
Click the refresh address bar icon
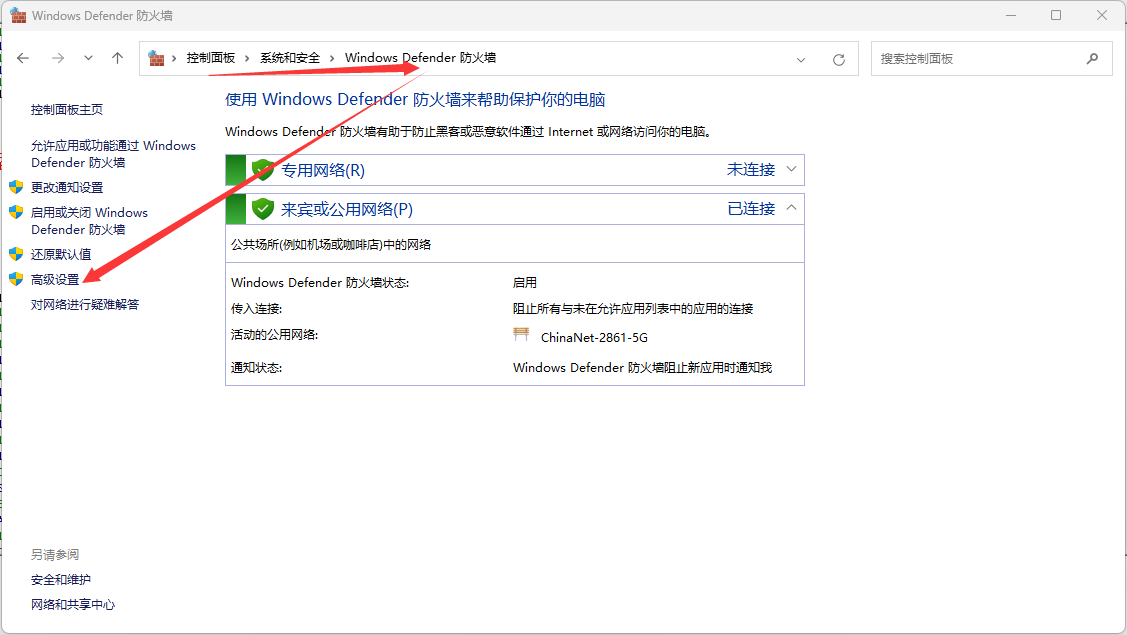[839, 60]
